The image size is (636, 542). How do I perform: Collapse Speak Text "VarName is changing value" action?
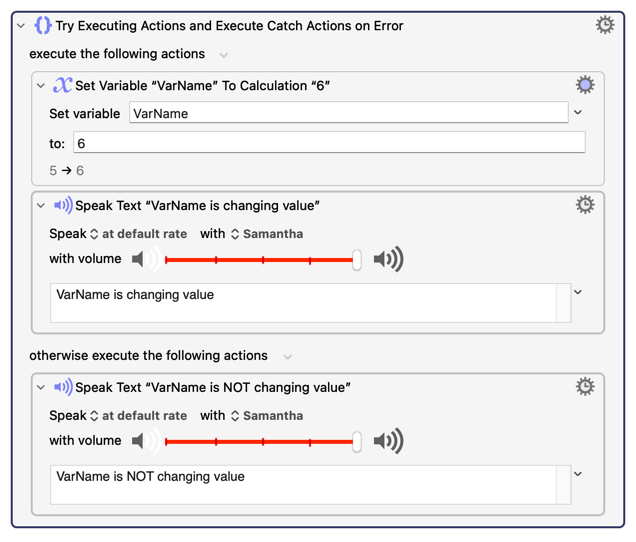pyautogui.click(x=41, y=206)
